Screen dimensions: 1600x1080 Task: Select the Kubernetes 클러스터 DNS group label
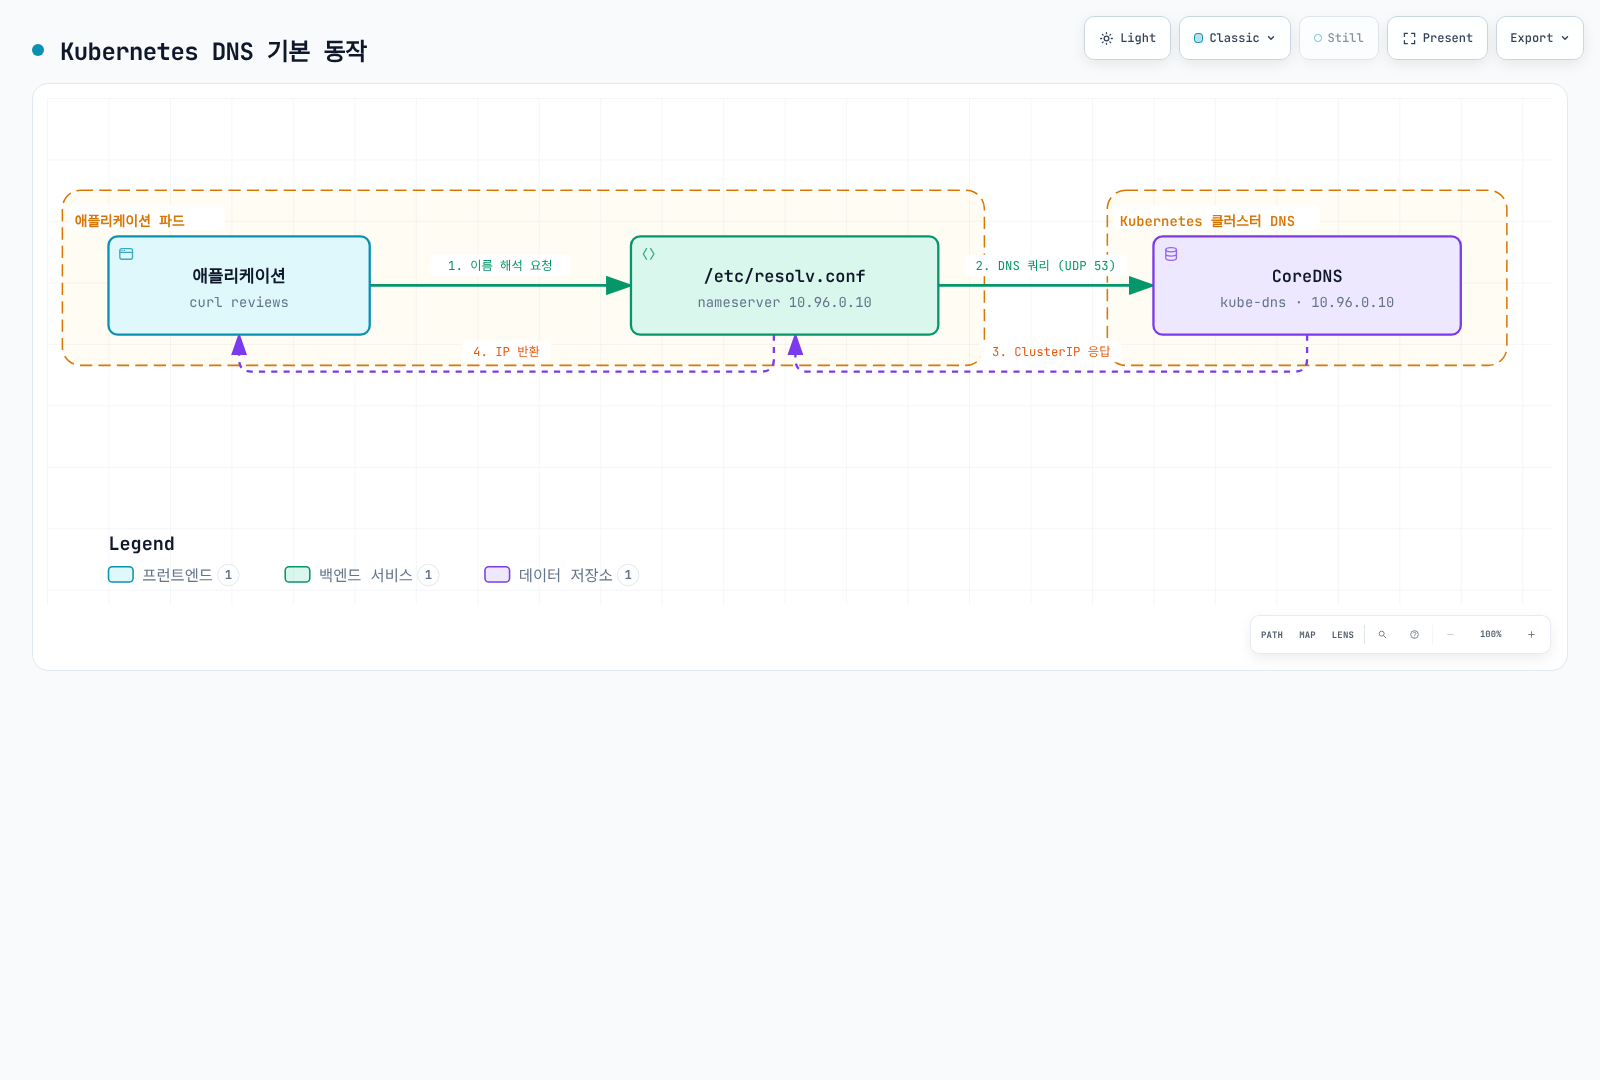1207,221
